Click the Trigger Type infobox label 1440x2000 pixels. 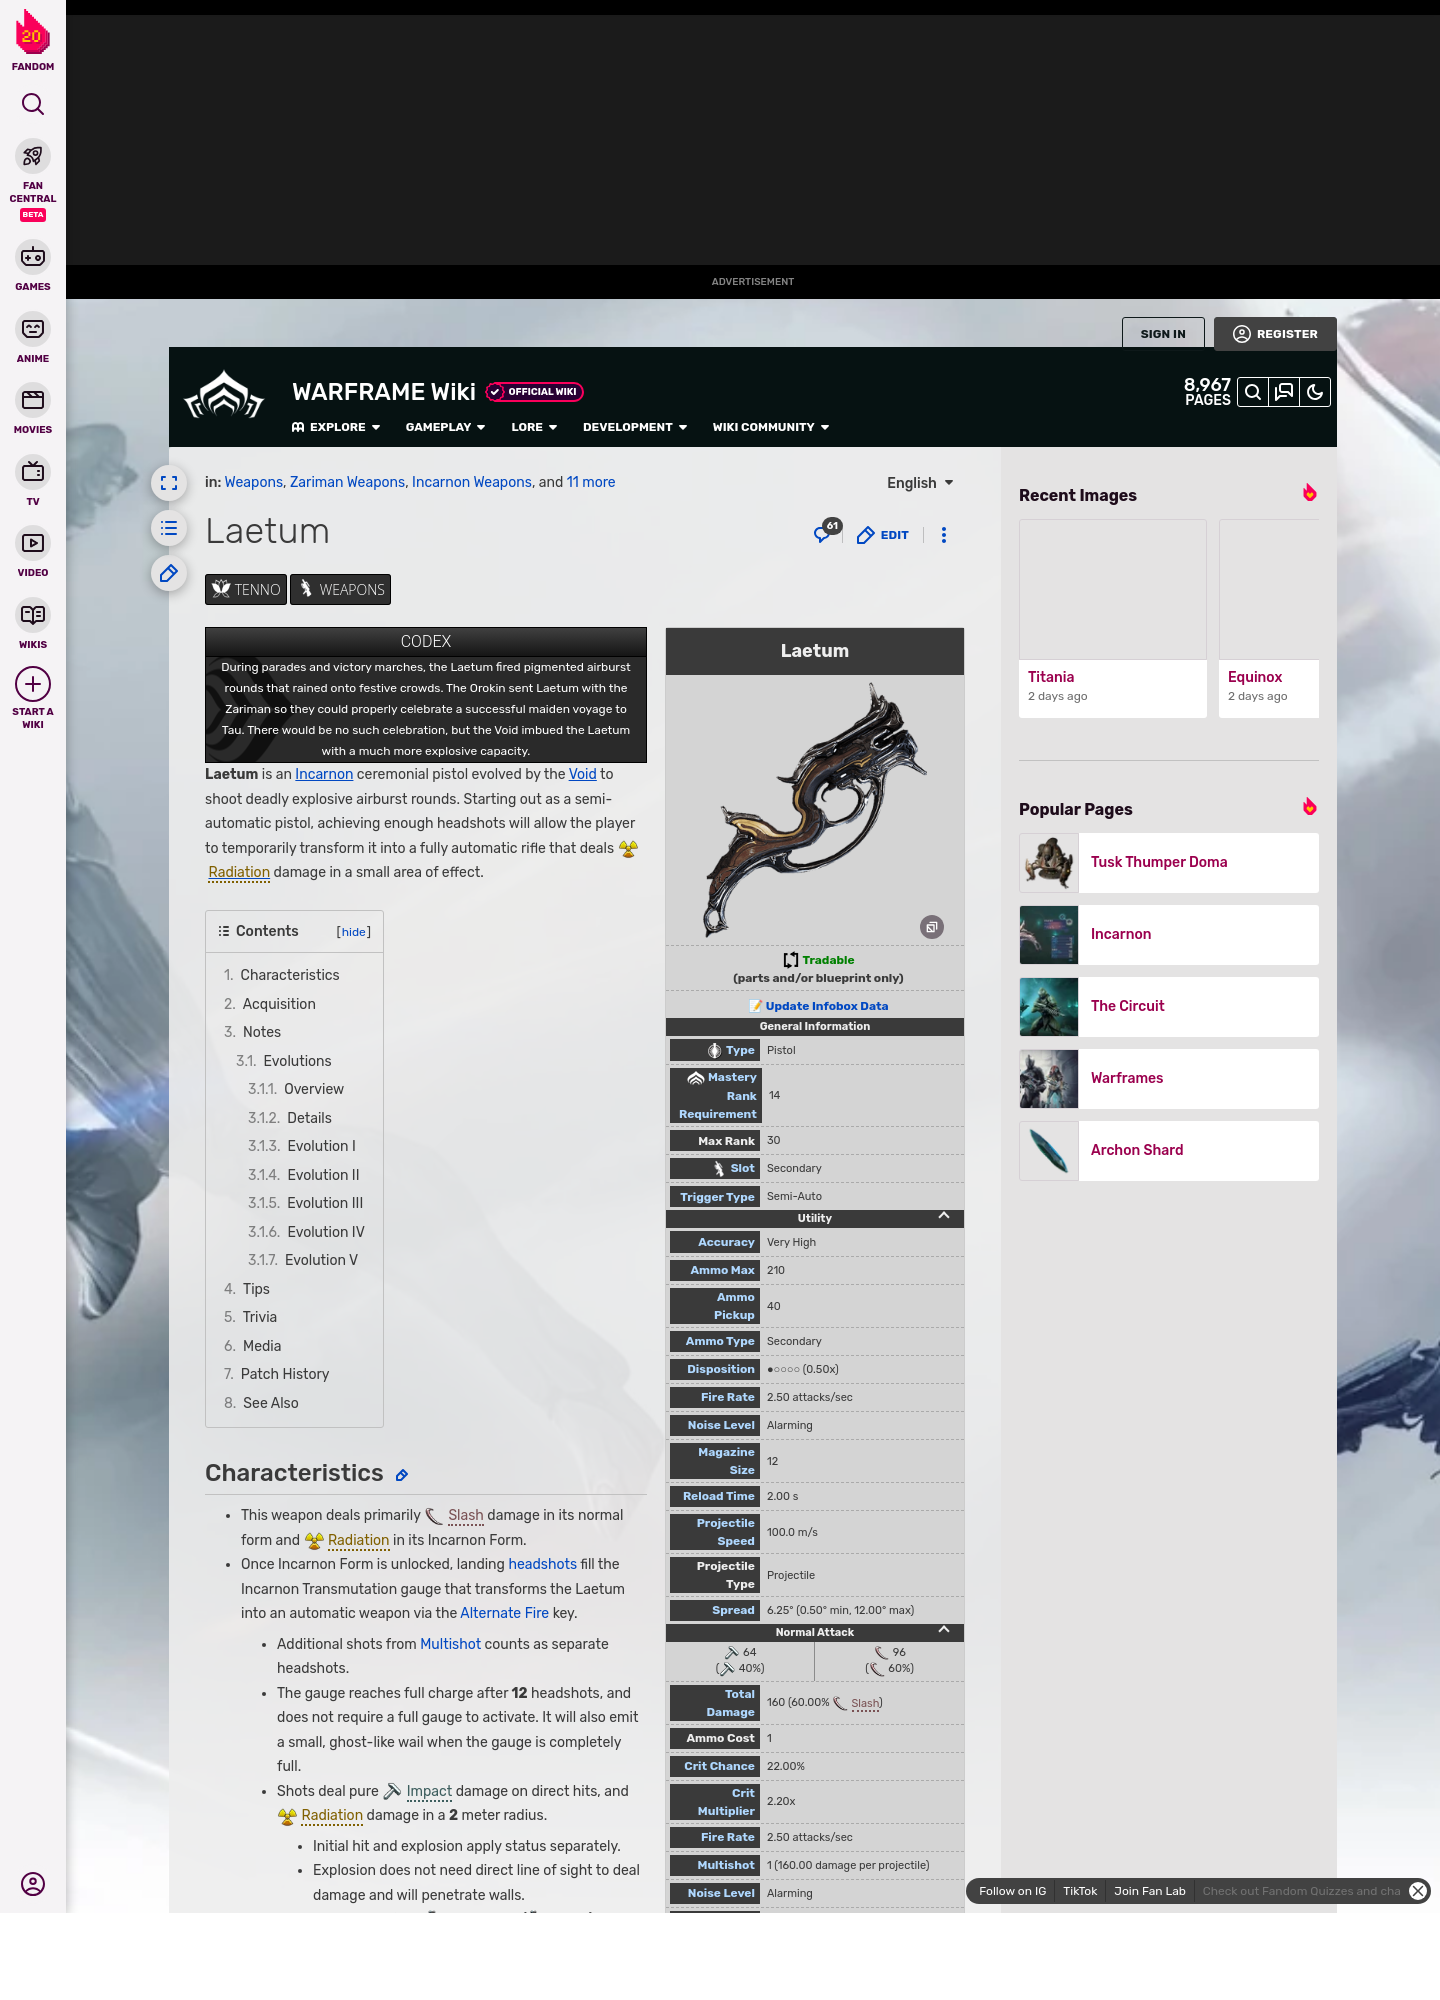click(x=717, y=1197)
